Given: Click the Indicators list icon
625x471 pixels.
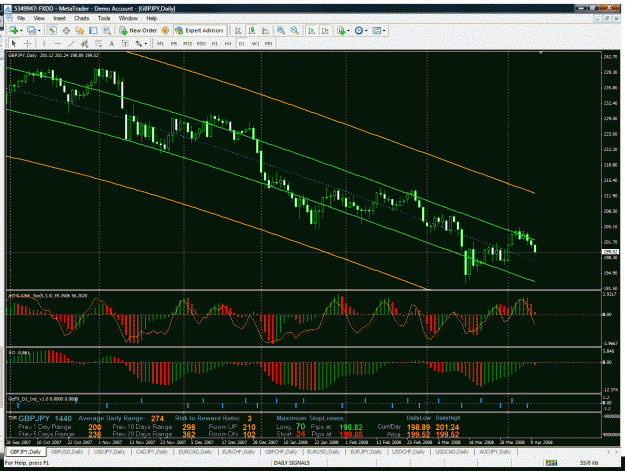Looking at the screenshot, I should [x=341, y=31].
